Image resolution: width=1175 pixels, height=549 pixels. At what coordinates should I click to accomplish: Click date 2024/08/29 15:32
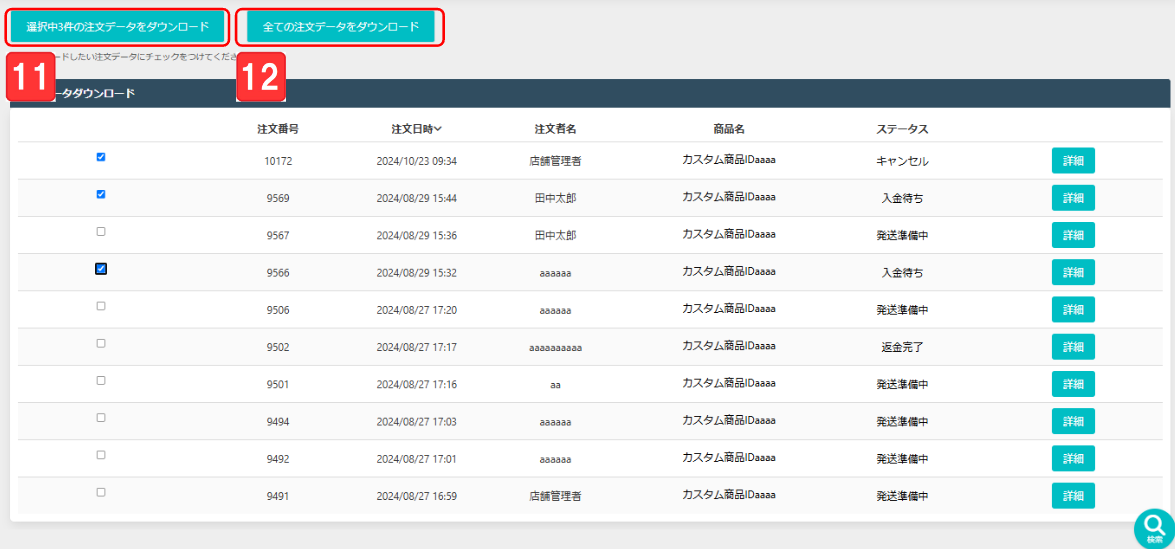pos(417,273)
